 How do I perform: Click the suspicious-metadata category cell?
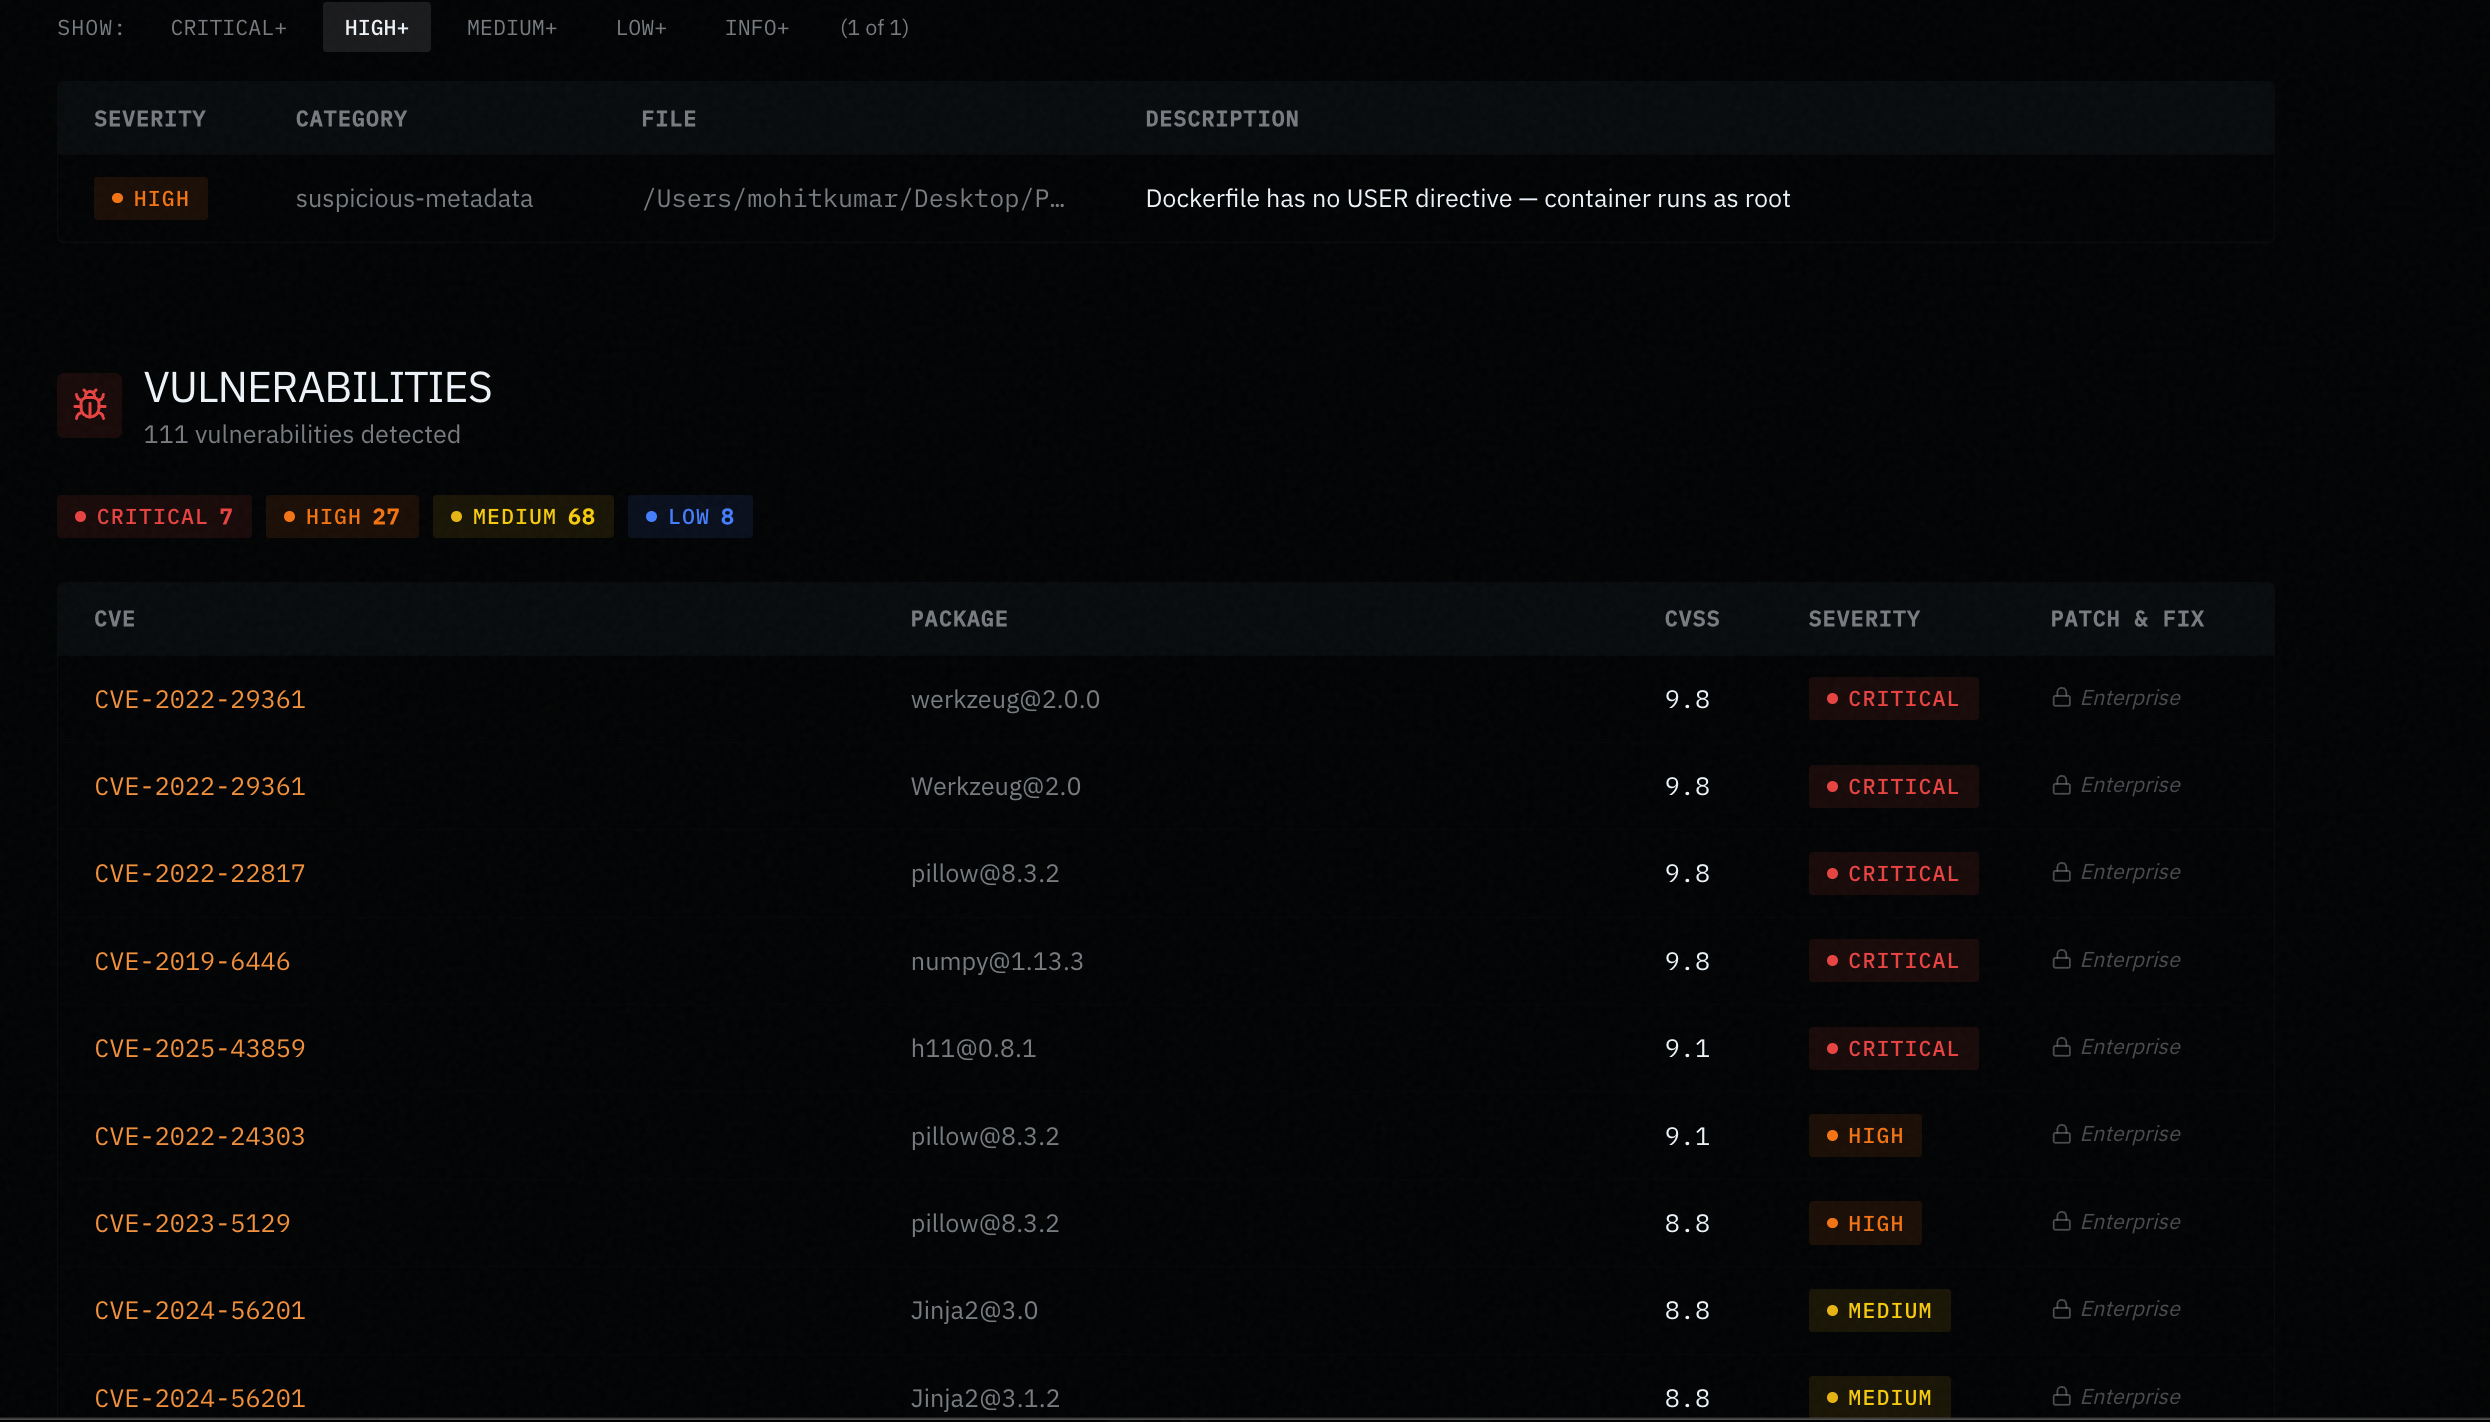point(414,199)
